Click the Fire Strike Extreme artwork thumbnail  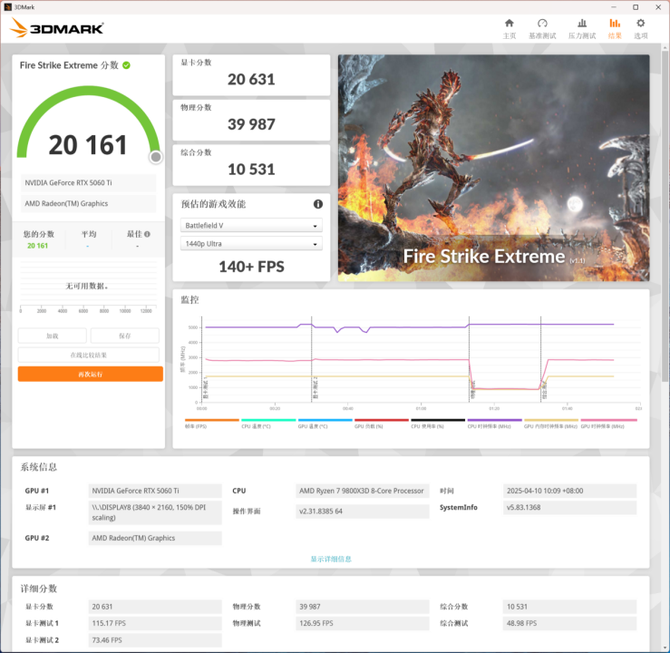coord(494,168)
